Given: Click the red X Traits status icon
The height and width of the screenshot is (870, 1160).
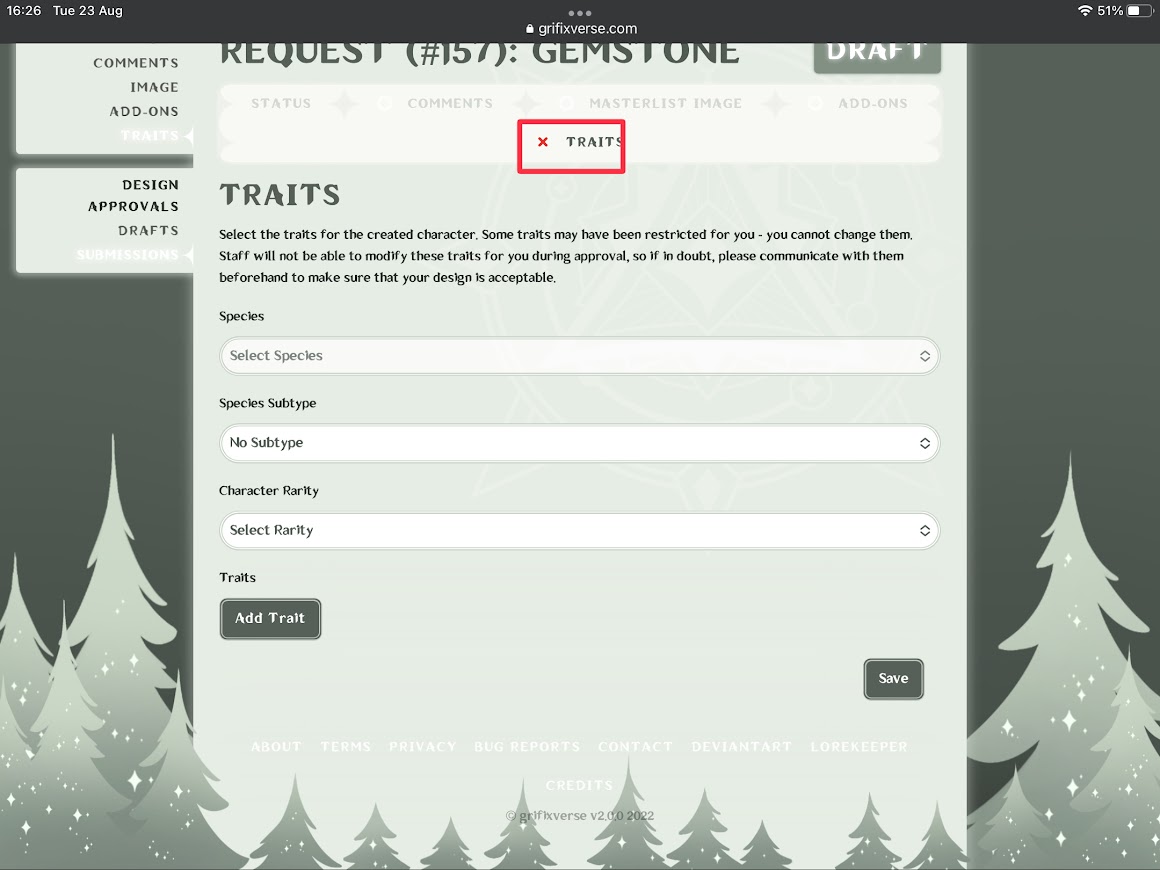Looking at the screenshot, I should coord(542,142).
